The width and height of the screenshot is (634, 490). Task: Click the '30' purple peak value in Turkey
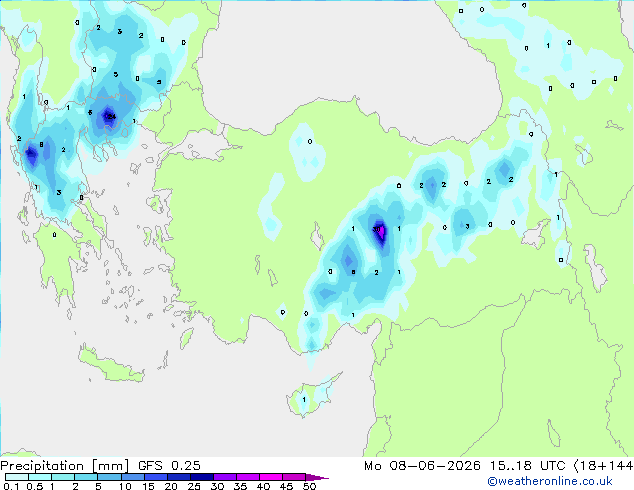click(x=376, y=229)
